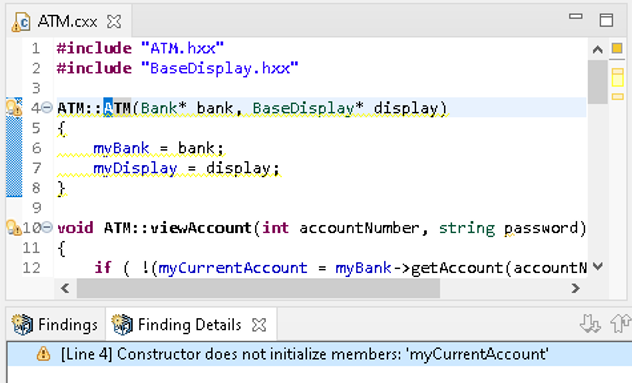Go to previous finding with up arrow

pos(620,324)
